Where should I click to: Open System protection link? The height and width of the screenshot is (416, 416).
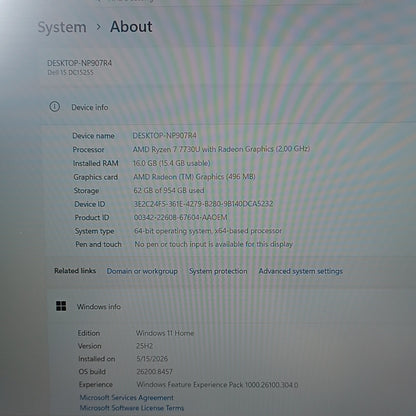[218, 271]
